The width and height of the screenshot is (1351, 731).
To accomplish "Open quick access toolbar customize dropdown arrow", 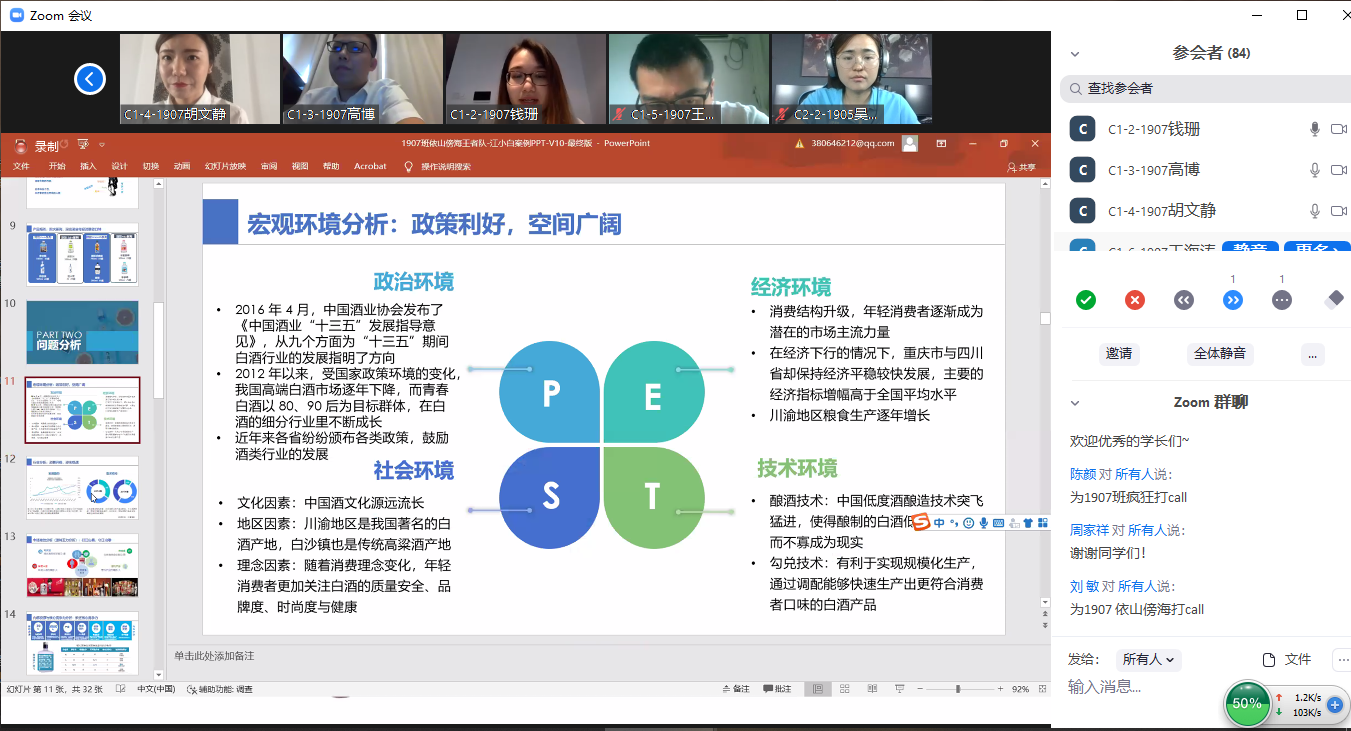I will (101, 145).
